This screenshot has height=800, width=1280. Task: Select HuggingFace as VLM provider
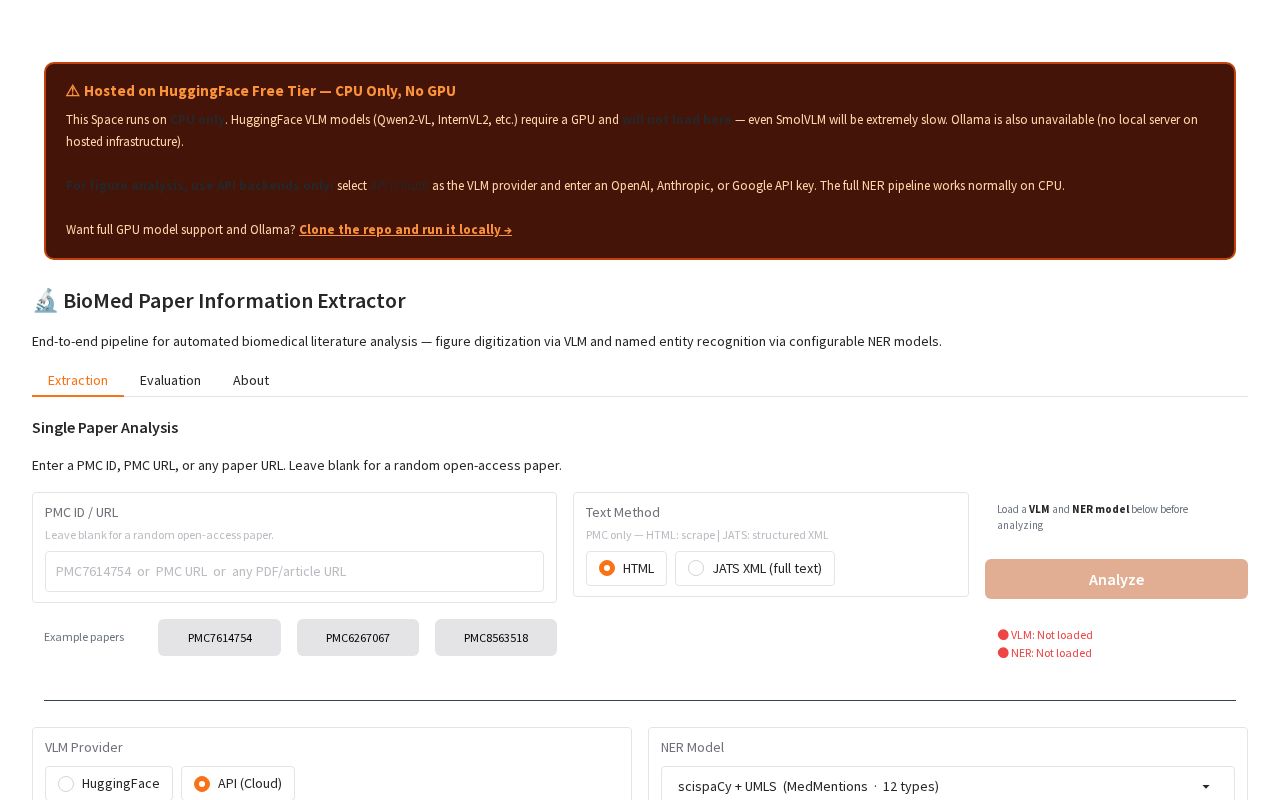click(109, 783)
